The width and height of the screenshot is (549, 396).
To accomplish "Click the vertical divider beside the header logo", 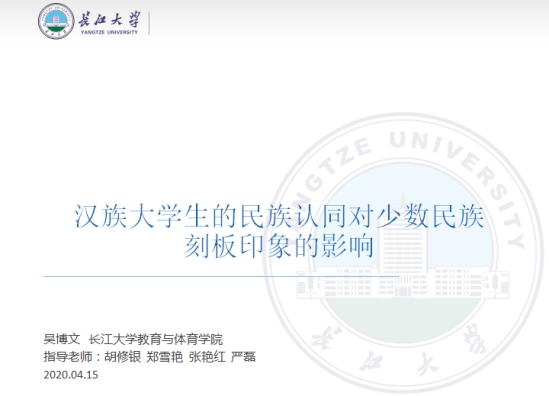I will (x=149, y=23).
